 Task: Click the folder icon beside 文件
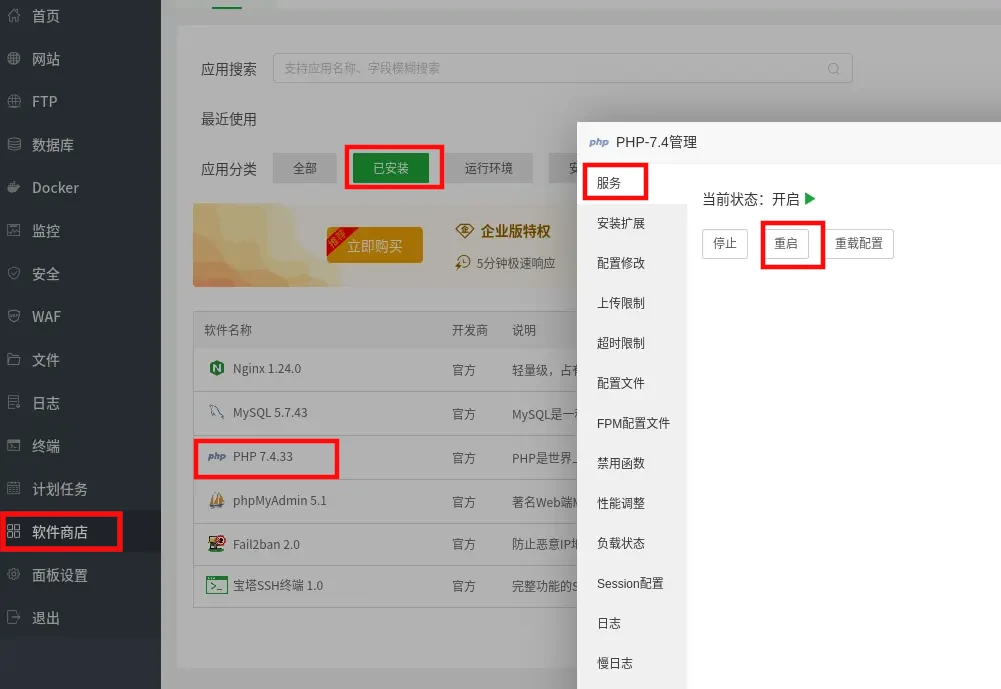13,359
